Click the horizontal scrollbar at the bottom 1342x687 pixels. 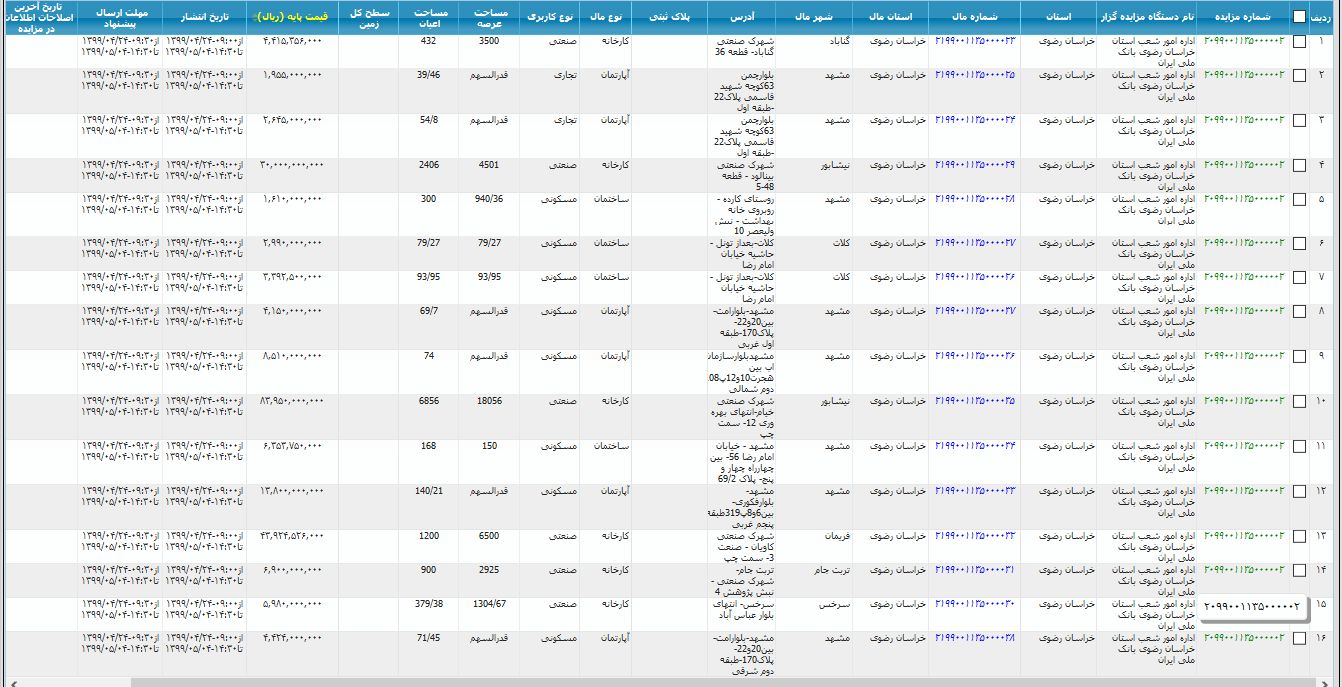(670, 682)
